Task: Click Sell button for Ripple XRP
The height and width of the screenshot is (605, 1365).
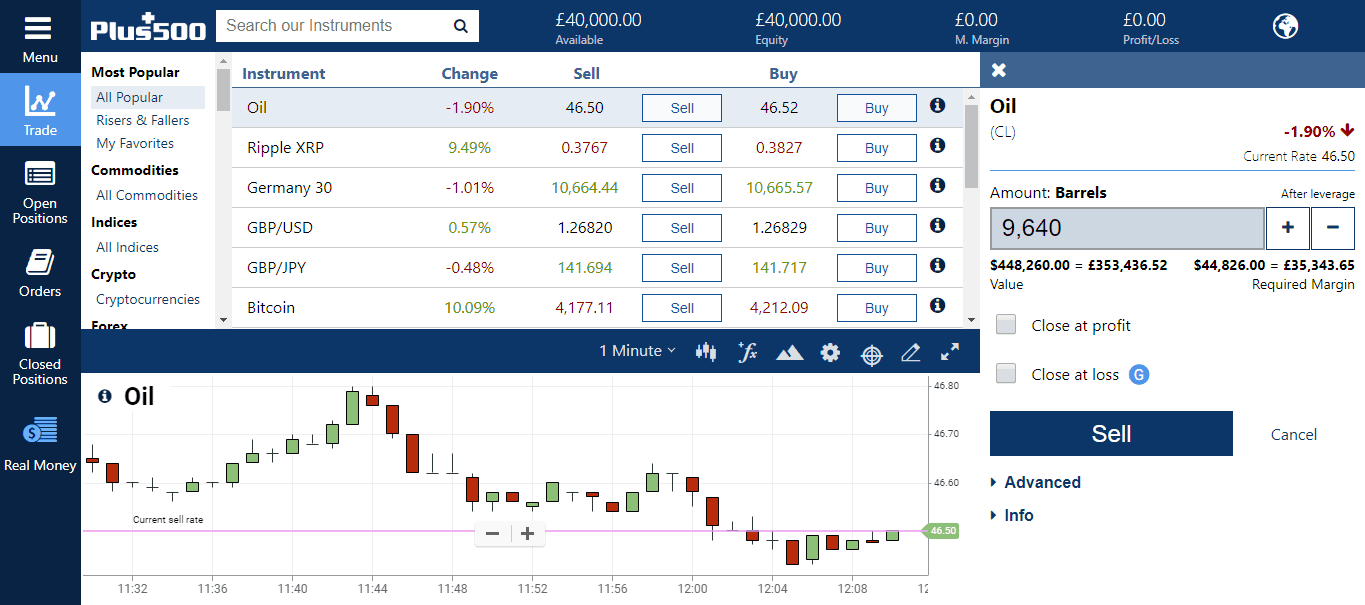Action: (682, 148)
